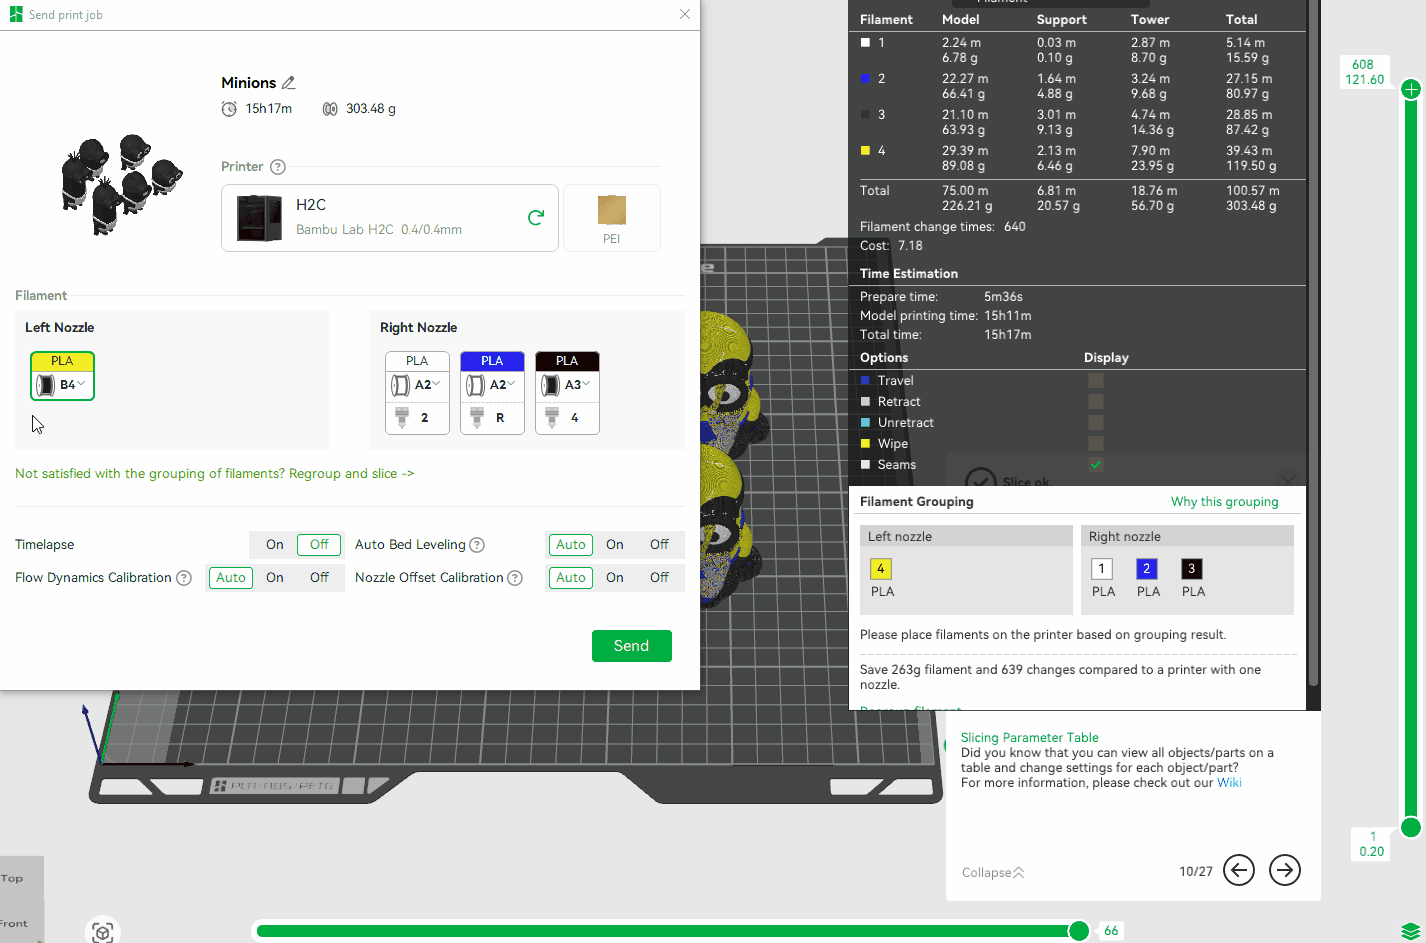Click the Minions model thumbnail
The height and width of the screenshot is (943, 1426).
[x=122, y=185]
